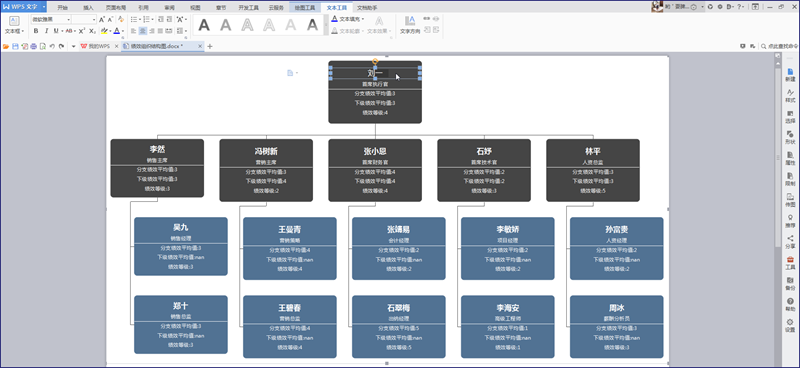Justify text alignment in the ribbon
Viewport: 800px width, 368px height.
tap(161, 31)
